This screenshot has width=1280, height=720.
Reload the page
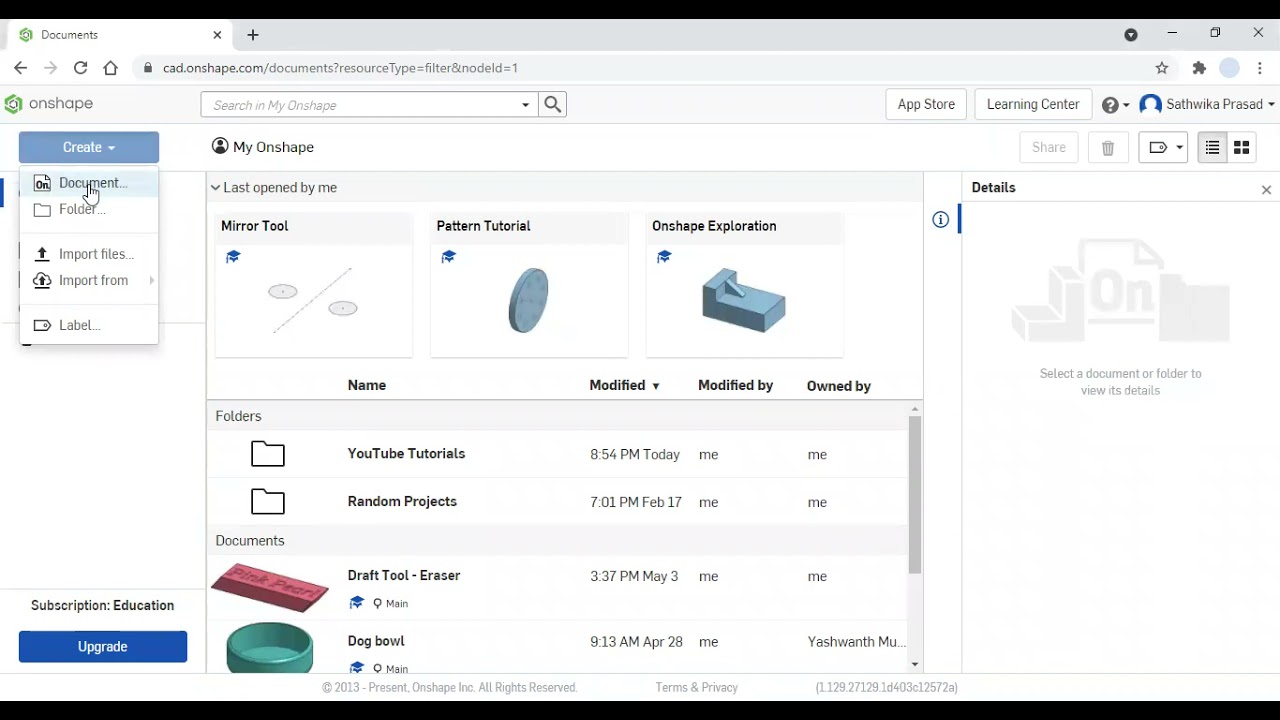[81, 68]
